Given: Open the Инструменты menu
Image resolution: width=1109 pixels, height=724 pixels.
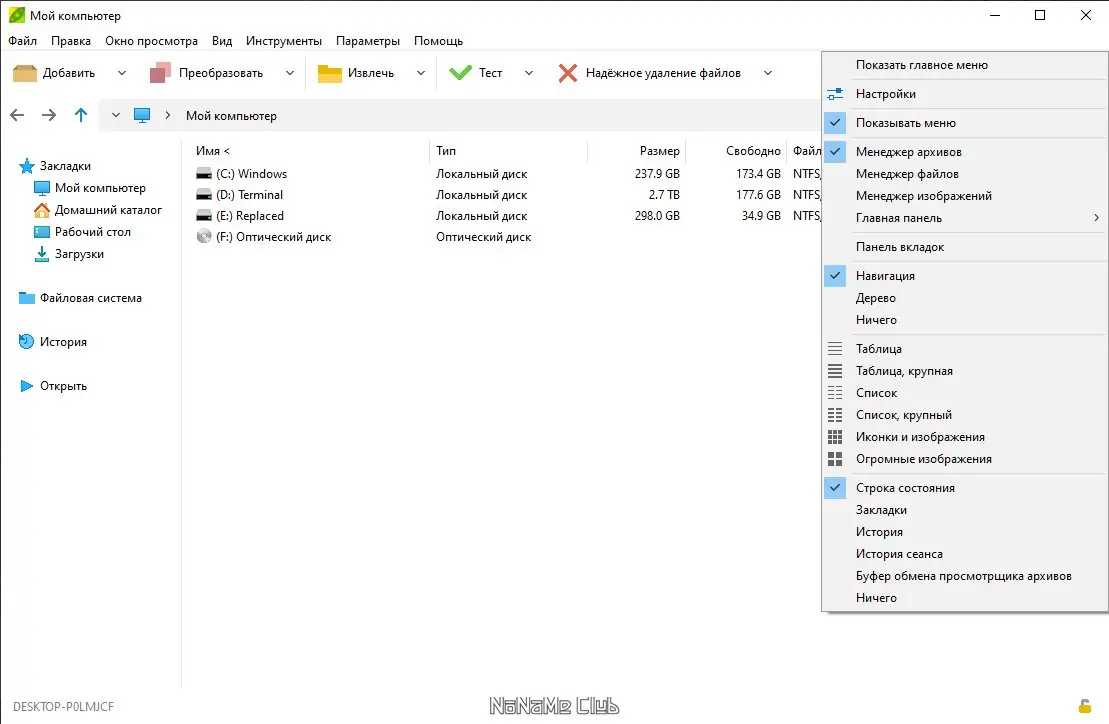Looking at the screenshot, I should (x=284, y=41).
